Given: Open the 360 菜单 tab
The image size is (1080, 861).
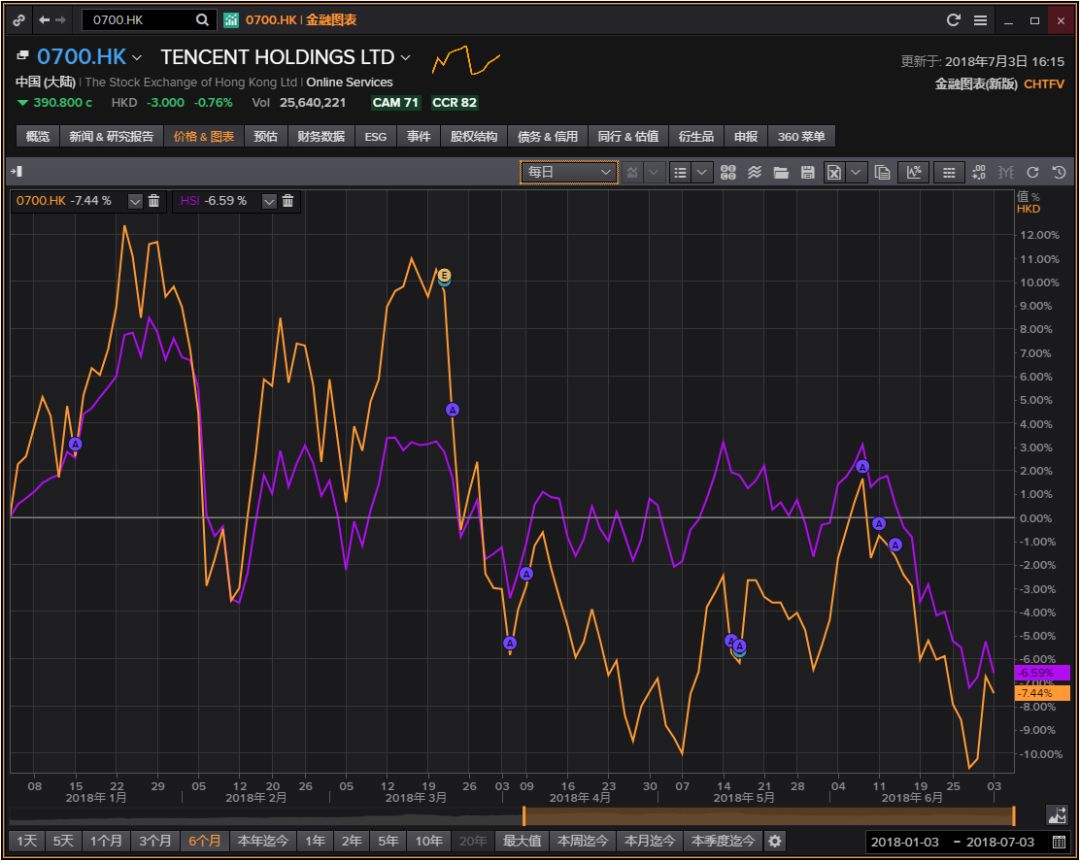Looking at the screenshot, I should point(802,136).
